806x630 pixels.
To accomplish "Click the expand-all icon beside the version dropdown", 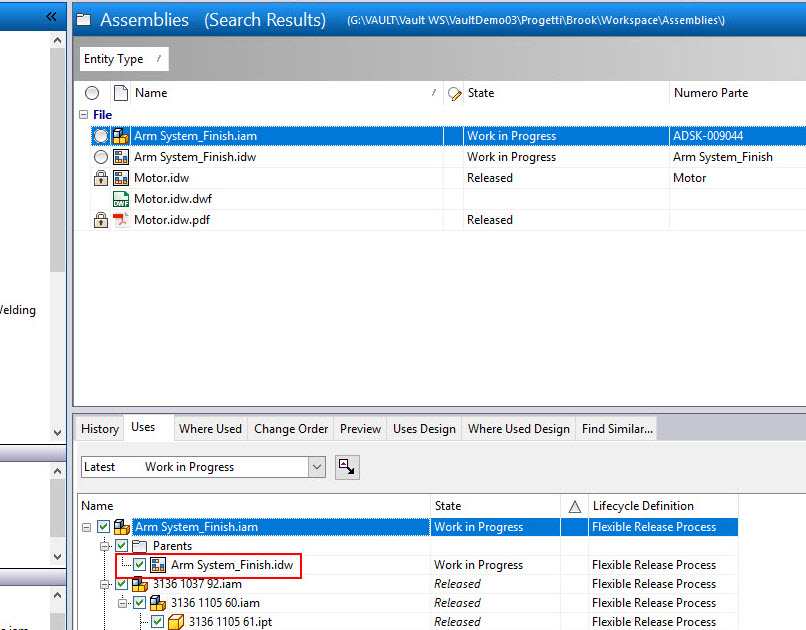I will coord(347,466).
